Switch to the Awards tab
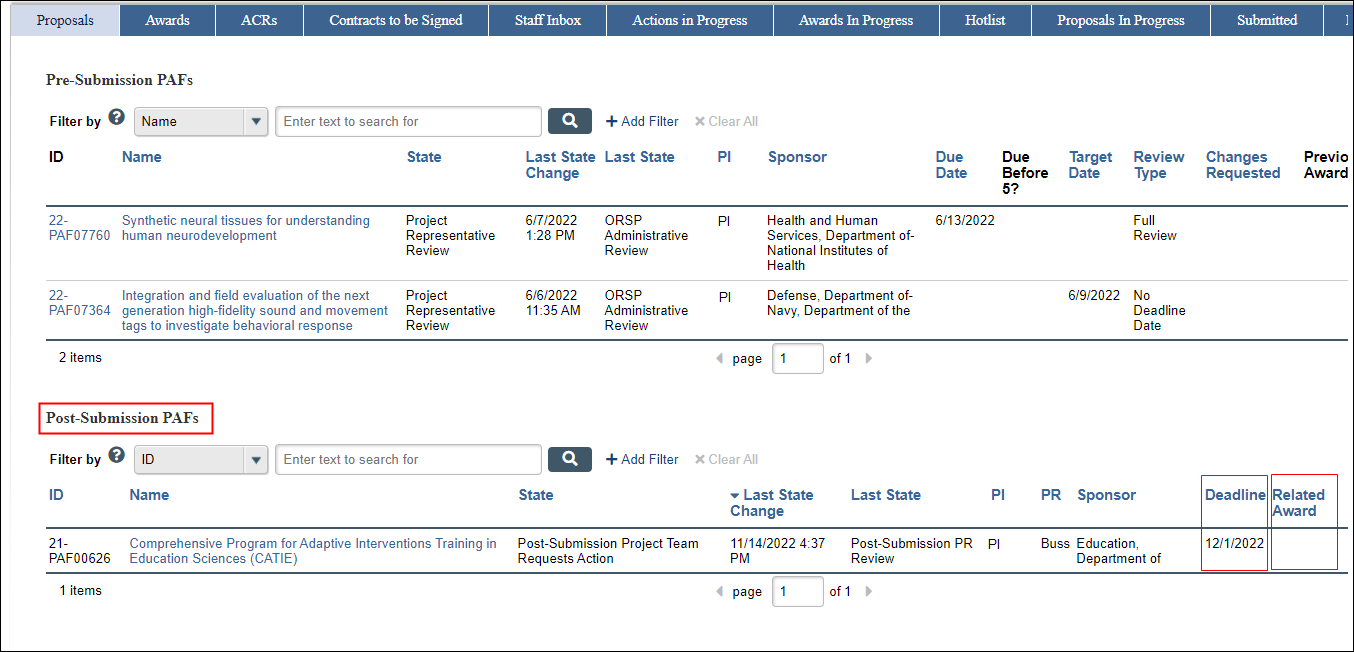 pos(167,19)
